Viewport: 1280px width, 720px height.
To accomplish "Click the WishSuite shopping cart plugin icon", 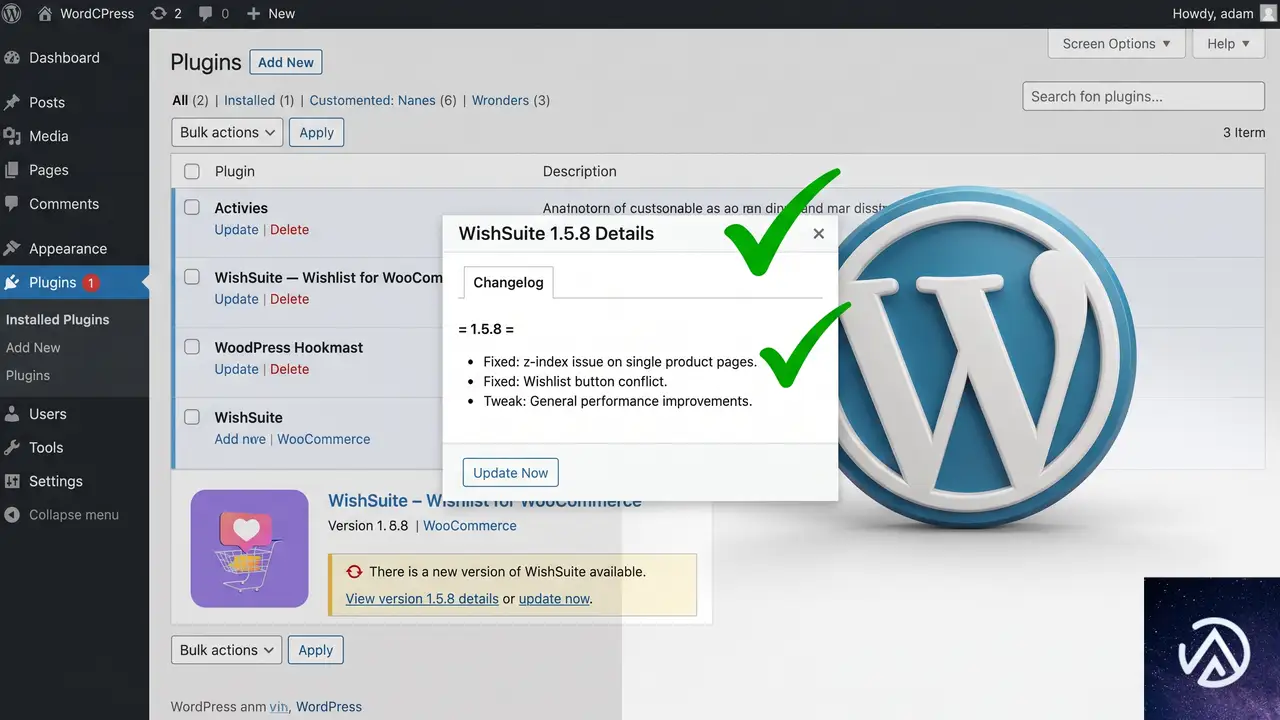I will [x=250, y=549].
